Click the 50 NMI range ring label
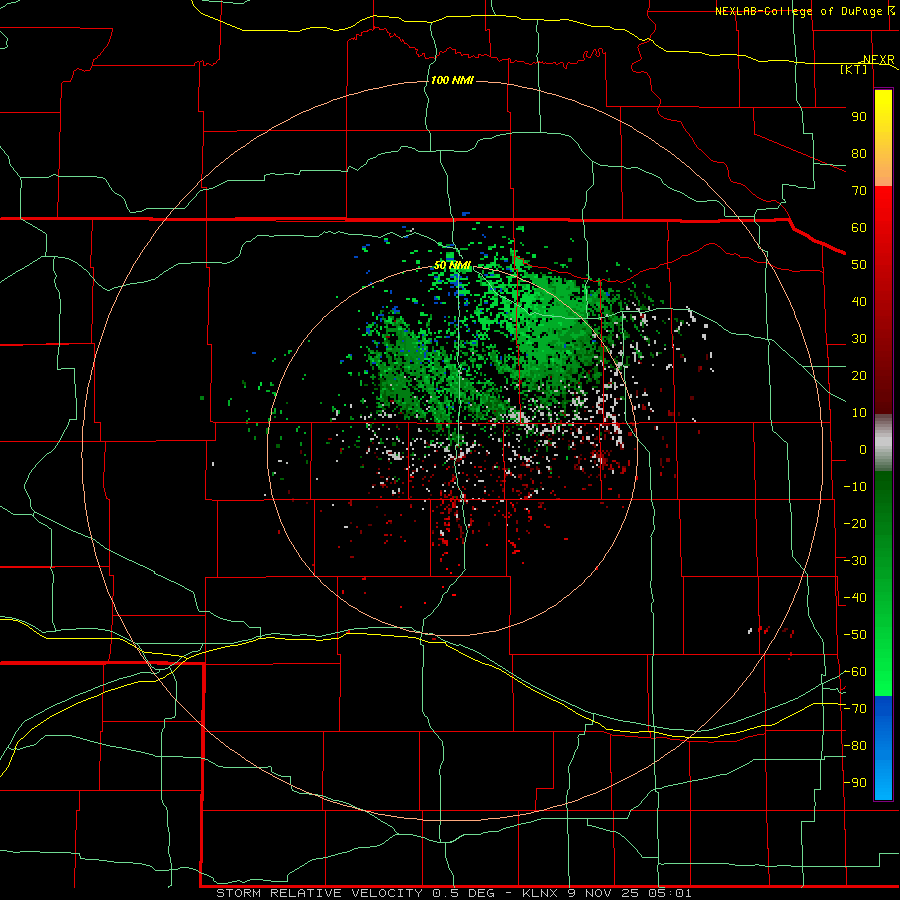This screenshot has height=900, width=900. click(x=452, y=265)
